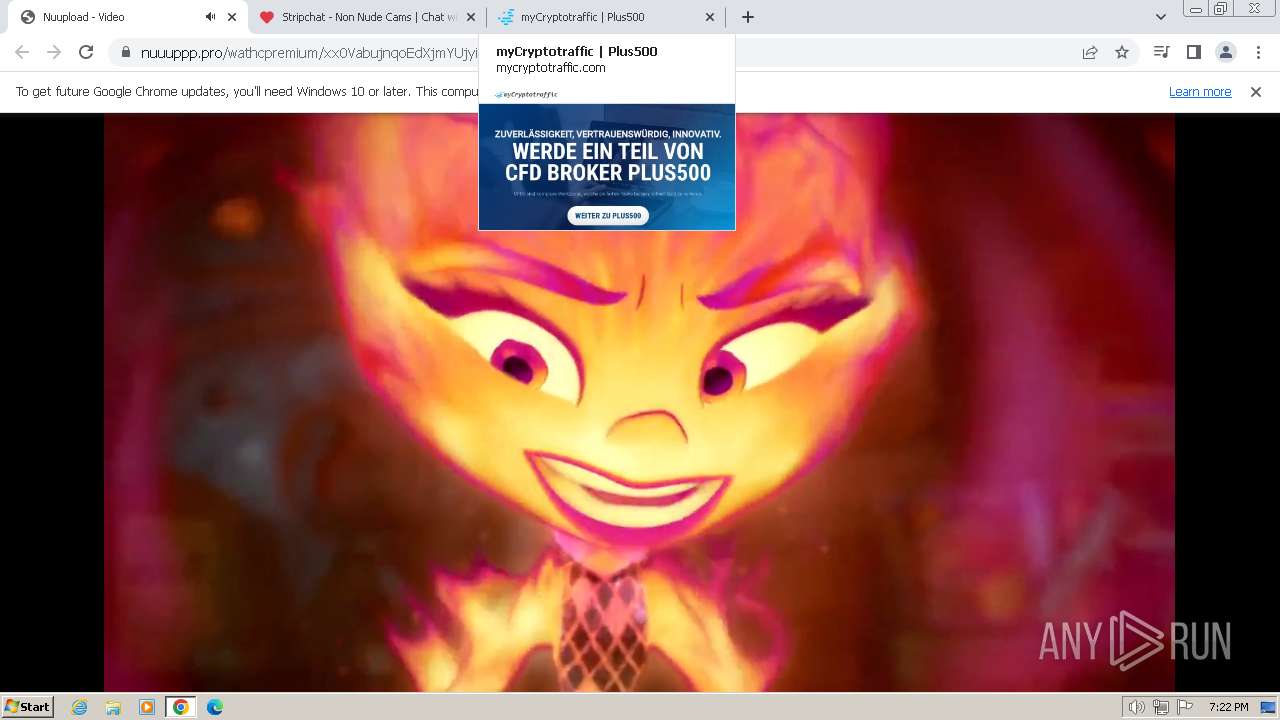
Task: Share this page via share icon
Action: (1090, 52)
